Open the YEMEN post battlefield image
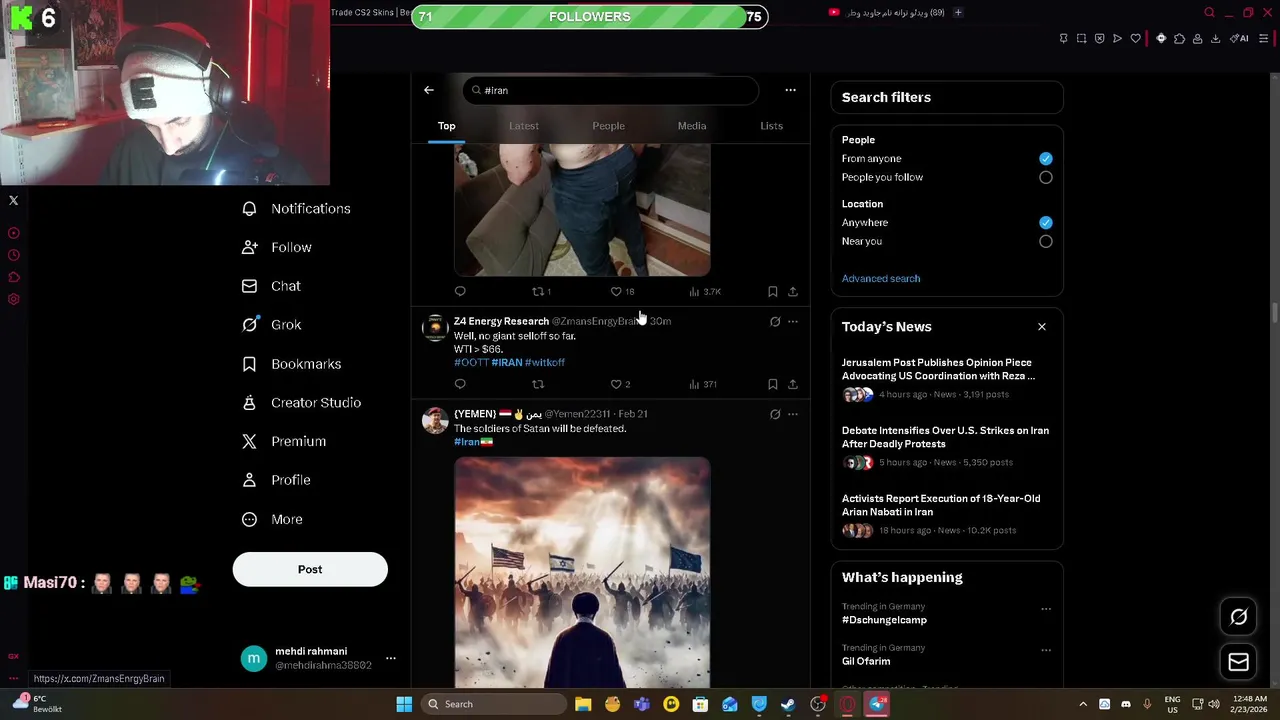Screen dimensions: 1280x720 [x=582, y=573]
